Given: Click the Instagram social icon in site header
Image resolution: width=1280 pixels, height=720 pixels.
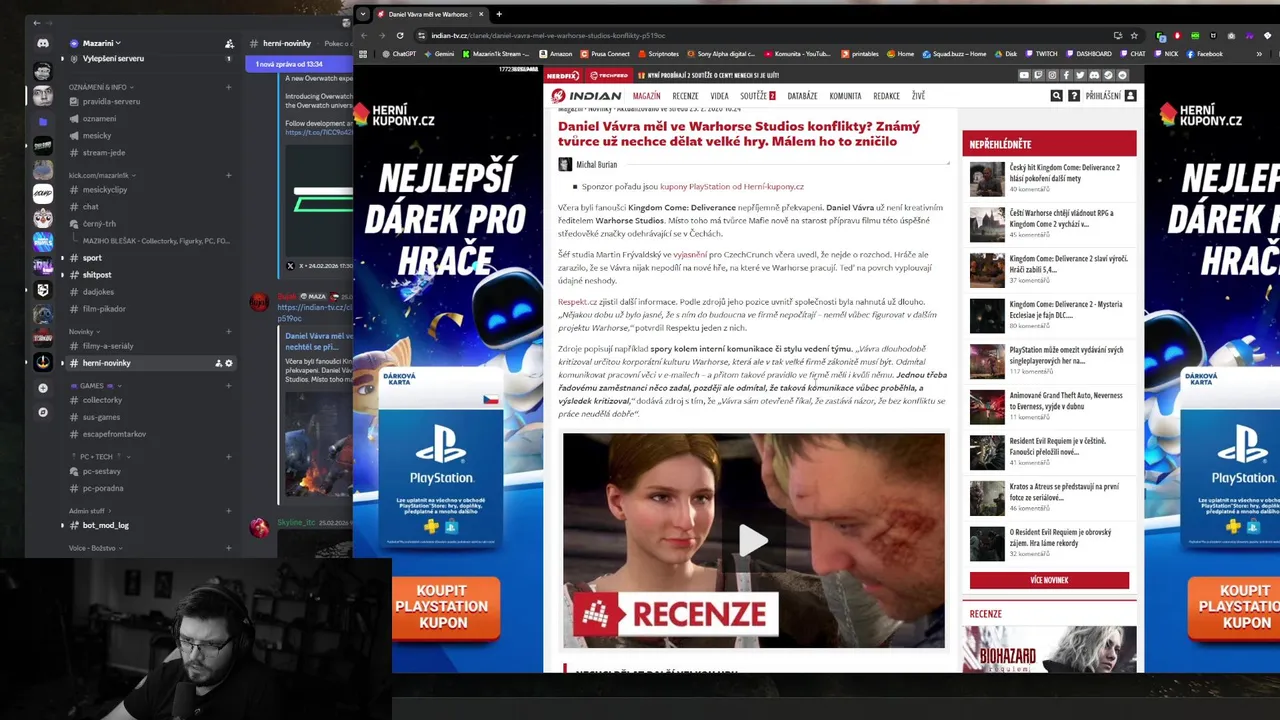Looking at the screenshot, I should point(1052,75).
